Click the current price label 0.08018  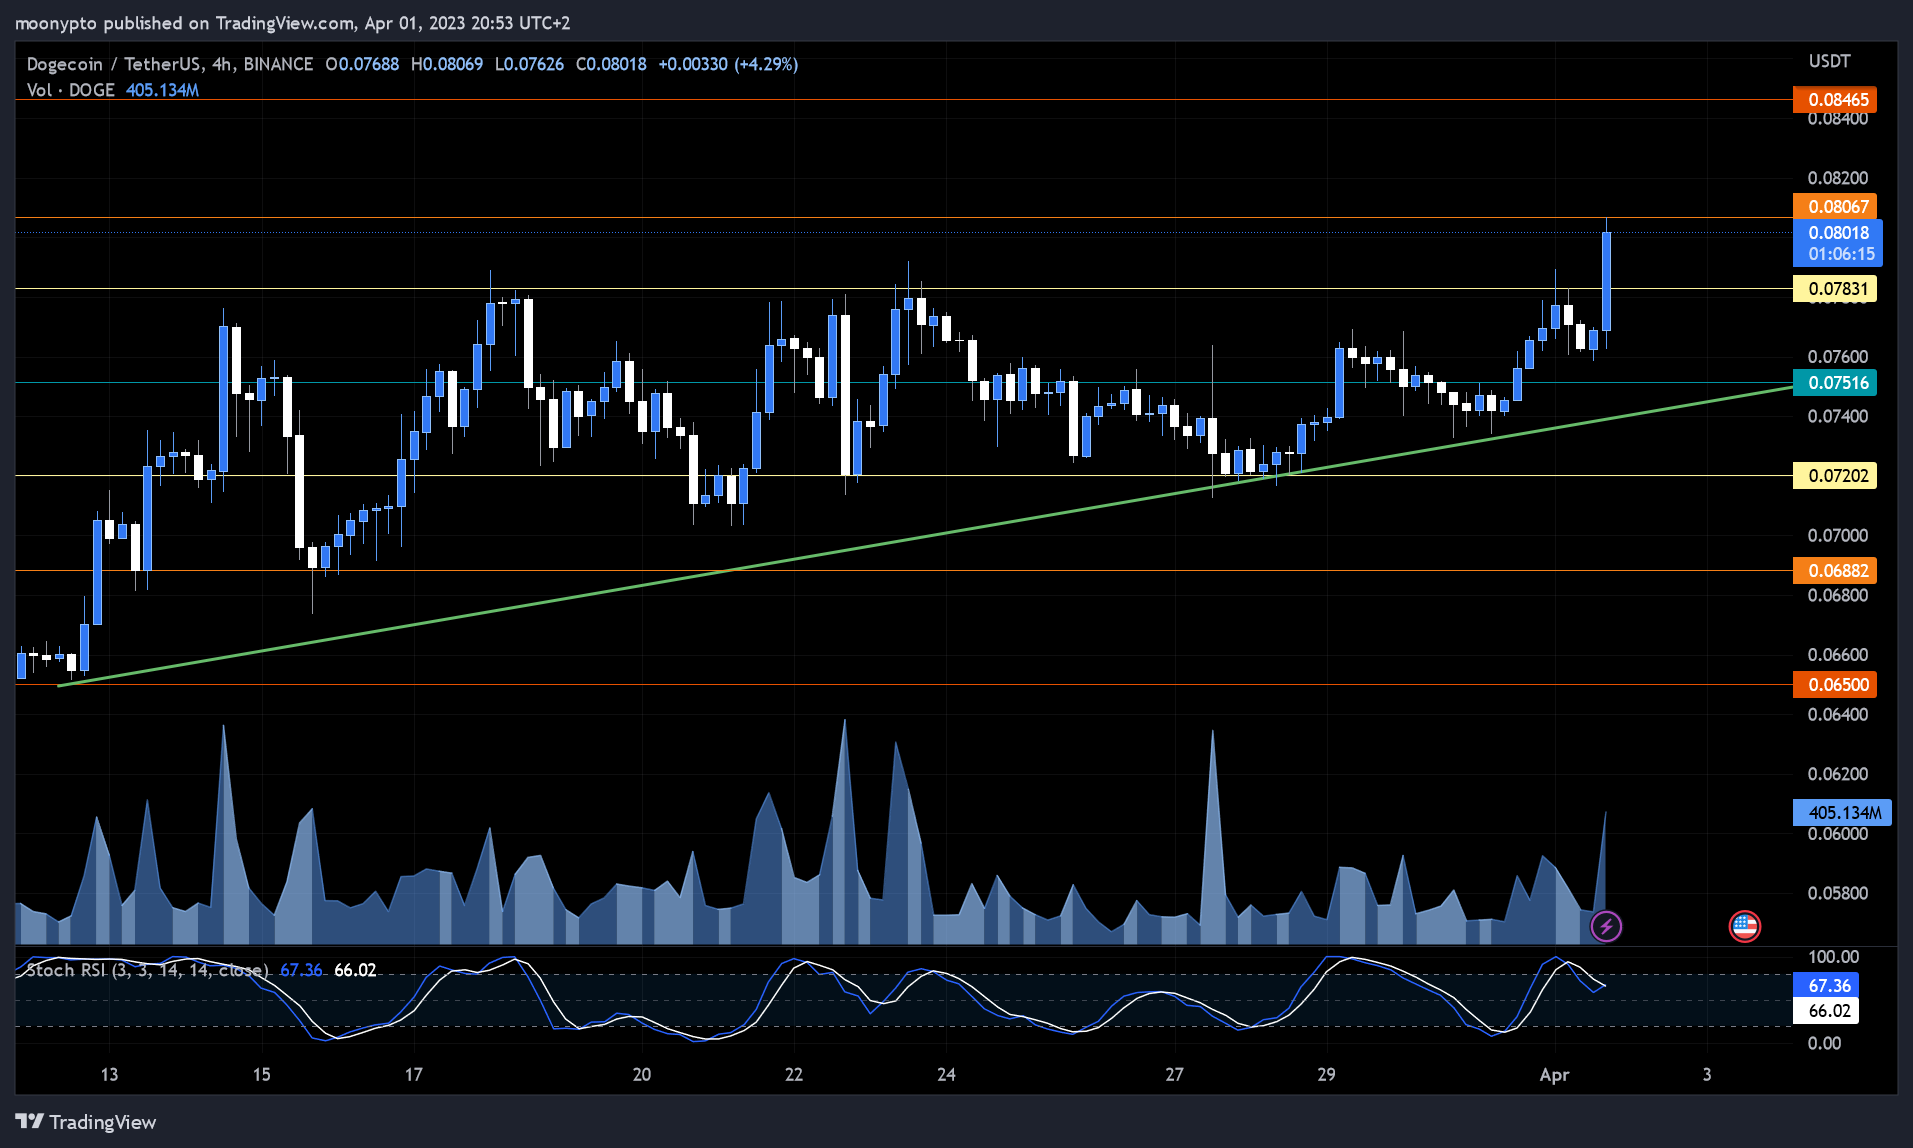click(x=1838, y=233)
